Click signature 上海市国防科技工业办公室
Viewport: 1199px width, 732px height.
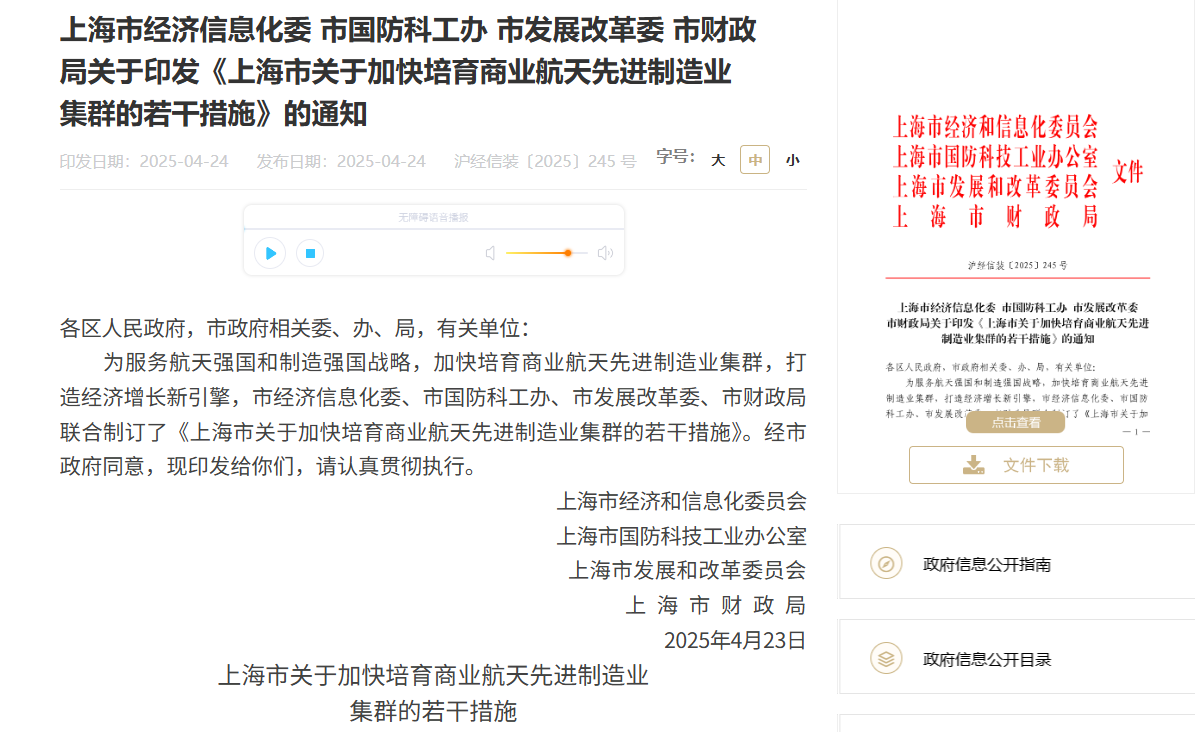click(x=681, y=536)
